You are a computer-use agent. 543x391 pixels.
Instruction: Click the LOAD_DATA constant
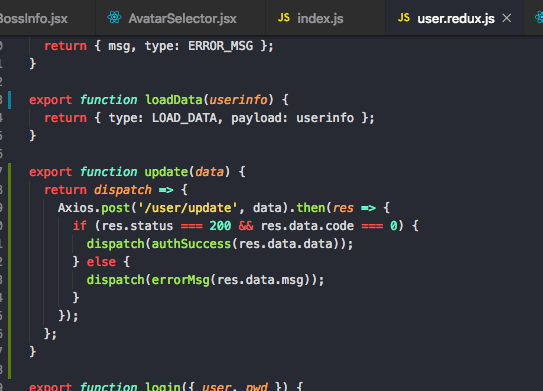coord(184,118)
